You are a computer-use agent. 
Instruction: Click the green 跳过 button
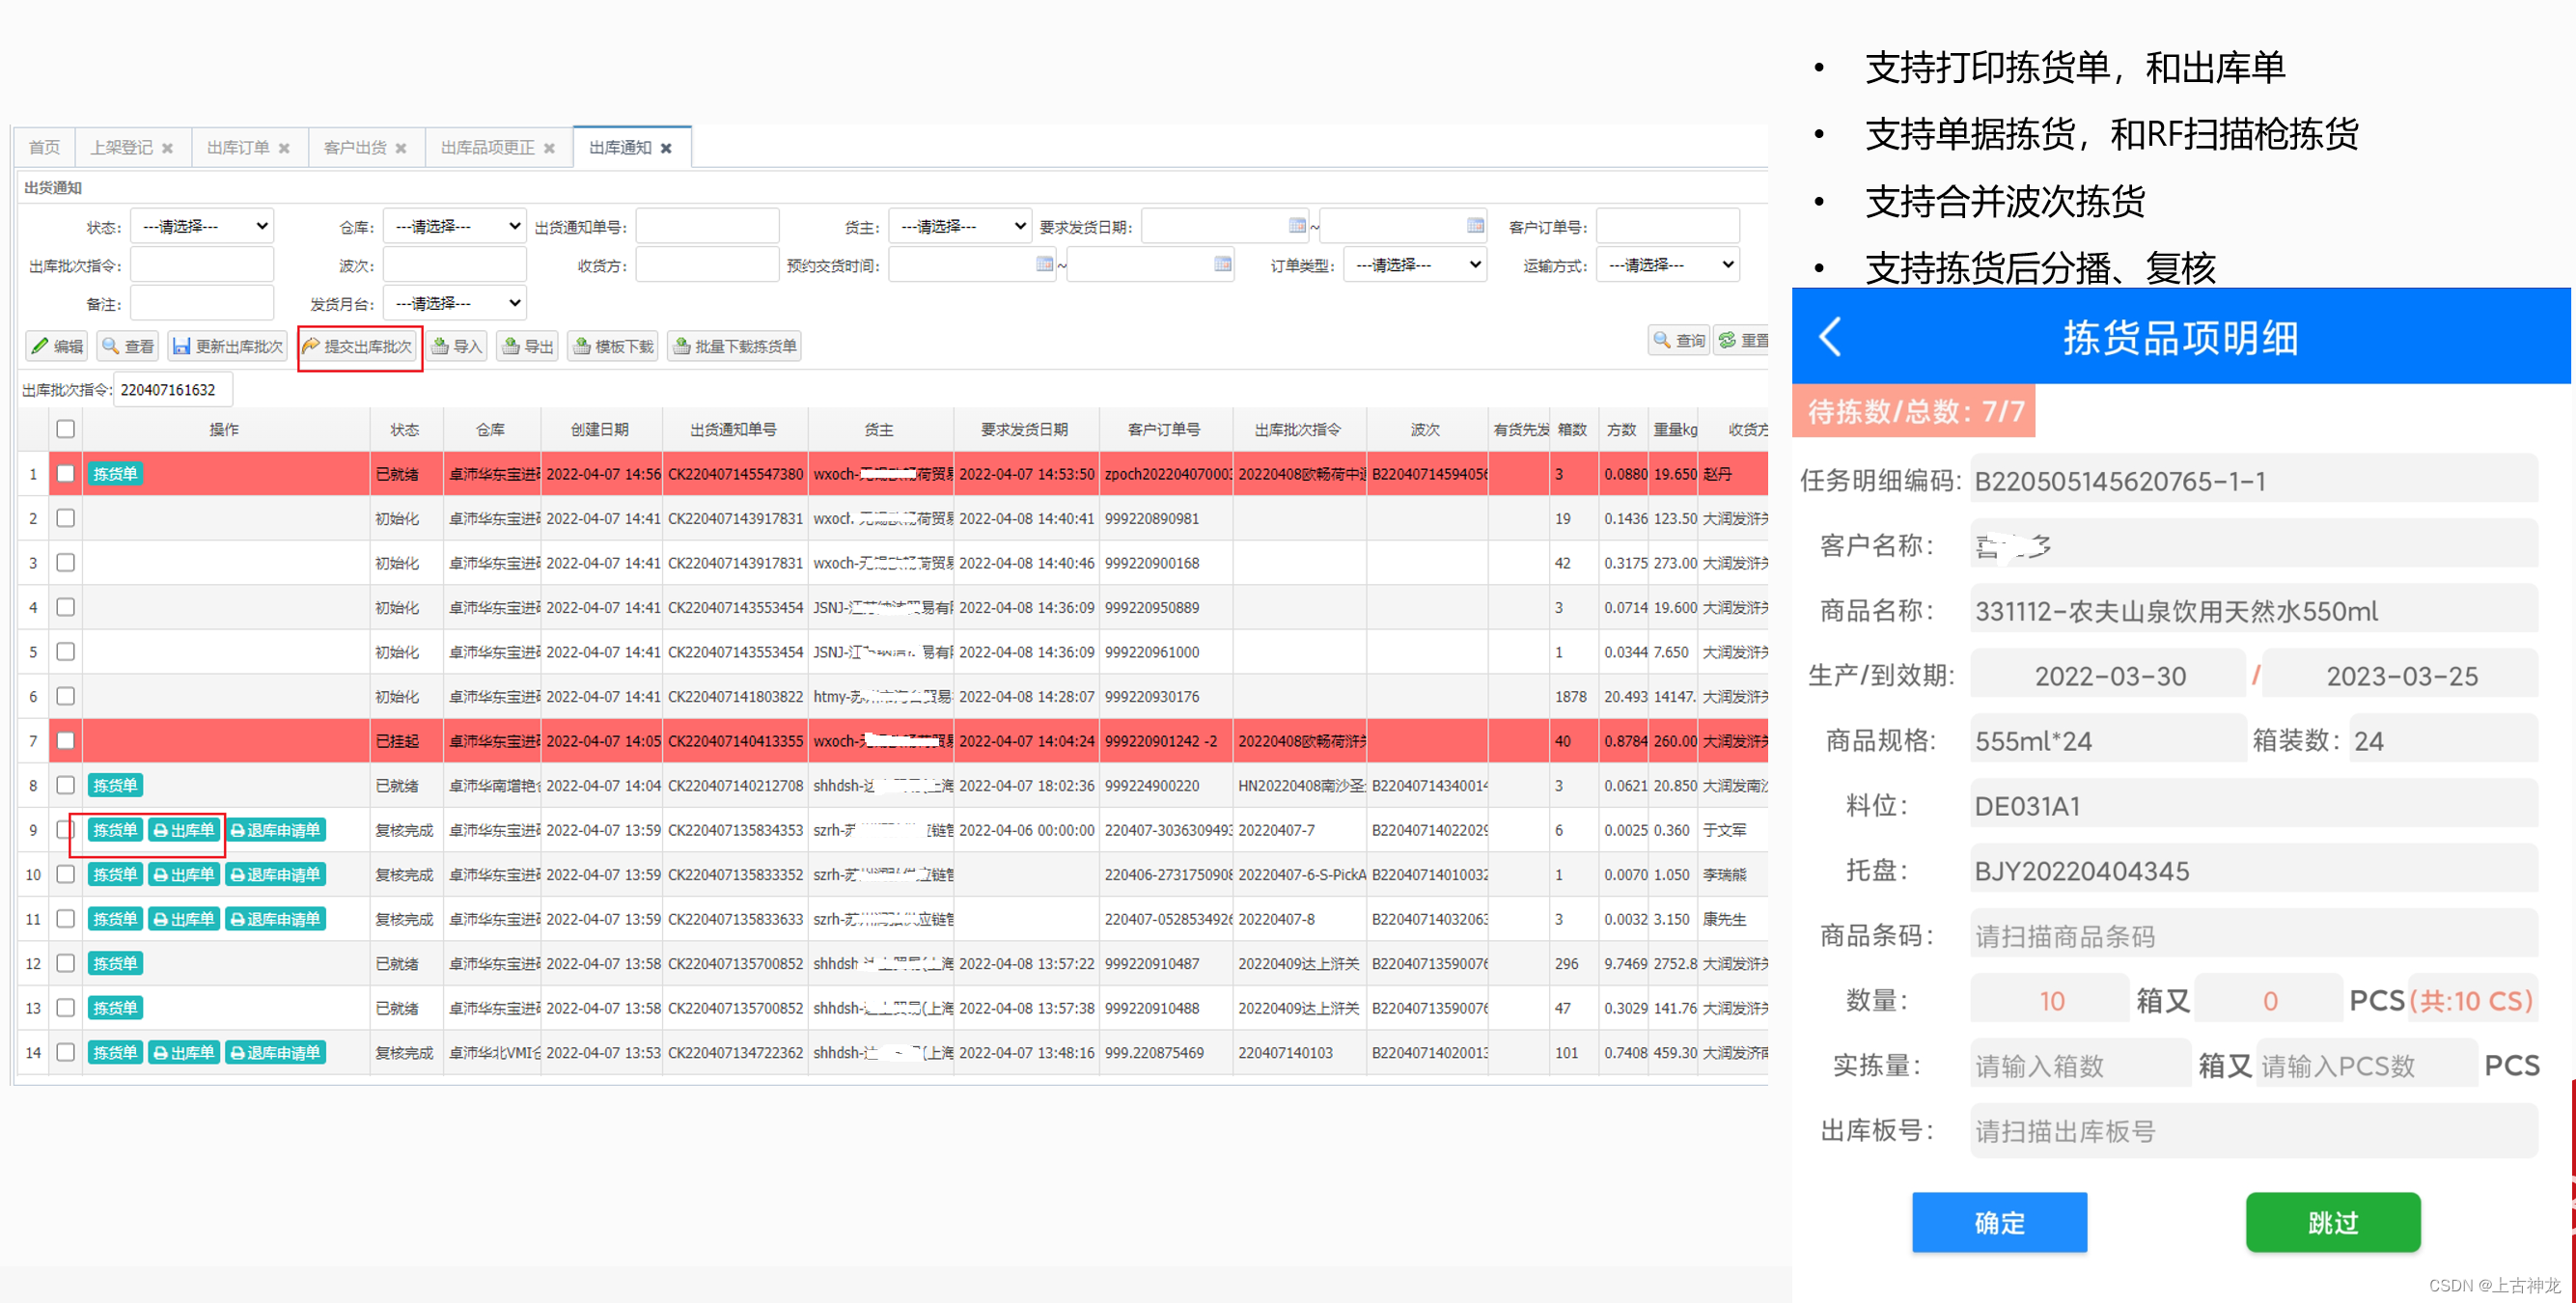pos(2333,1221)
